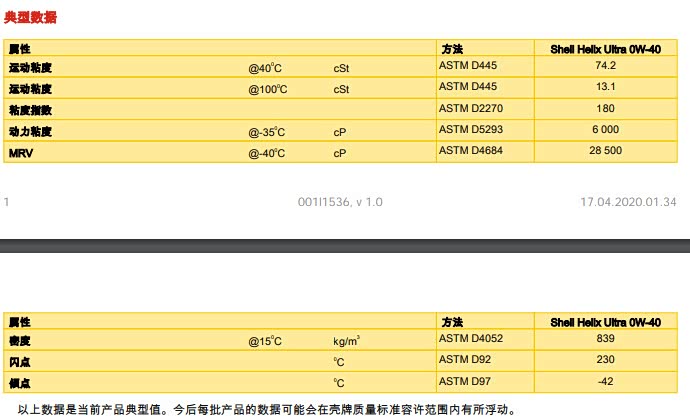This screenshot has width=690, height=418.
Task: Click the second table's 方法 column header
Action: (452, 322)
